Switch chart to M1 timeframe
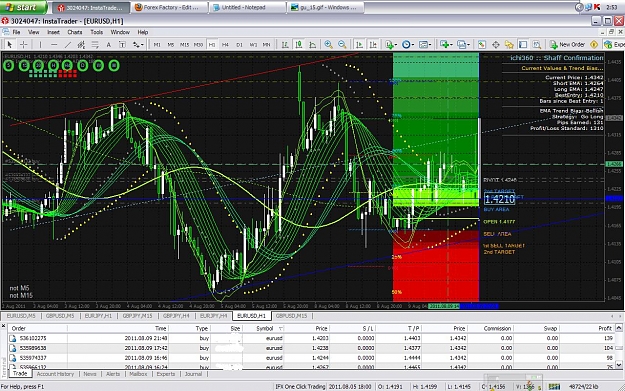The height and width of the screenshot is (391, 625). tap(157, 45)
